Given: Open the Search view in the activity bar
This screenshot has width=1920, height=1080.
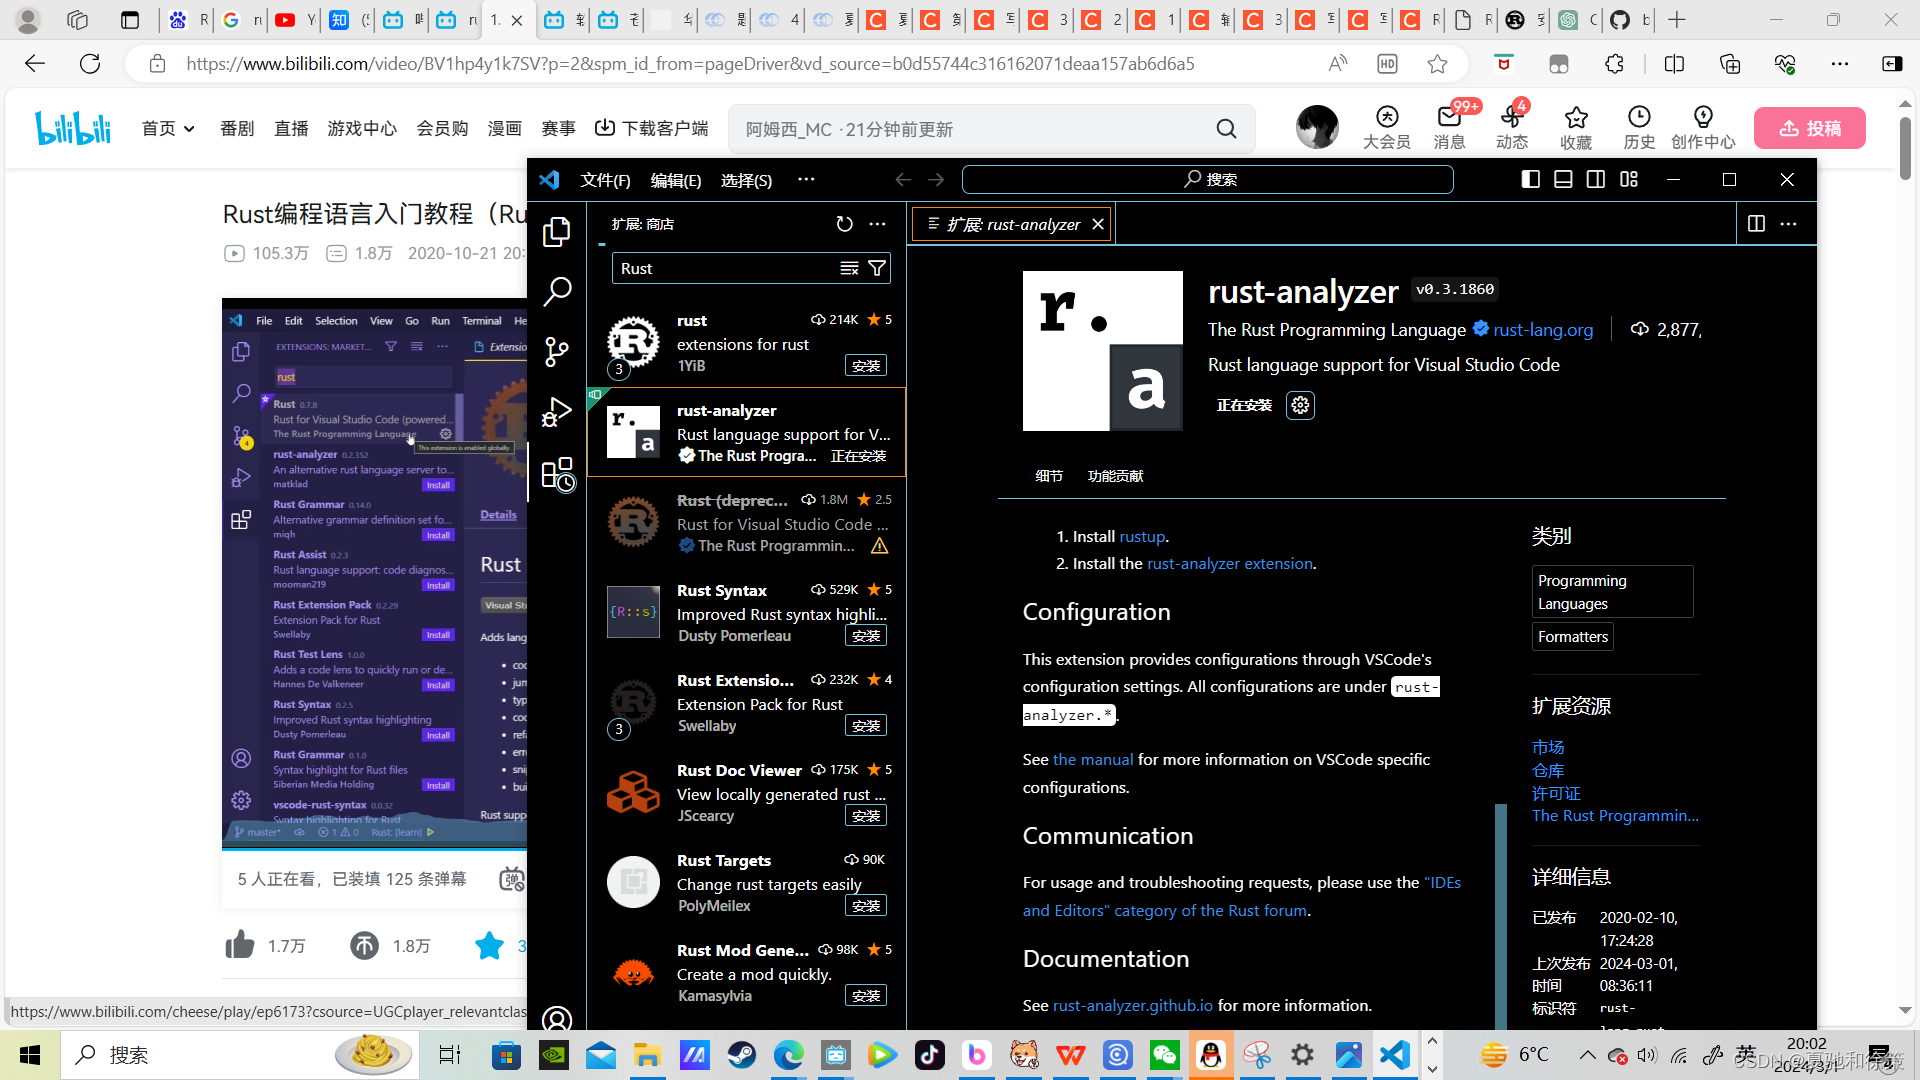Looking at the screenshot, I should point(557,291).
